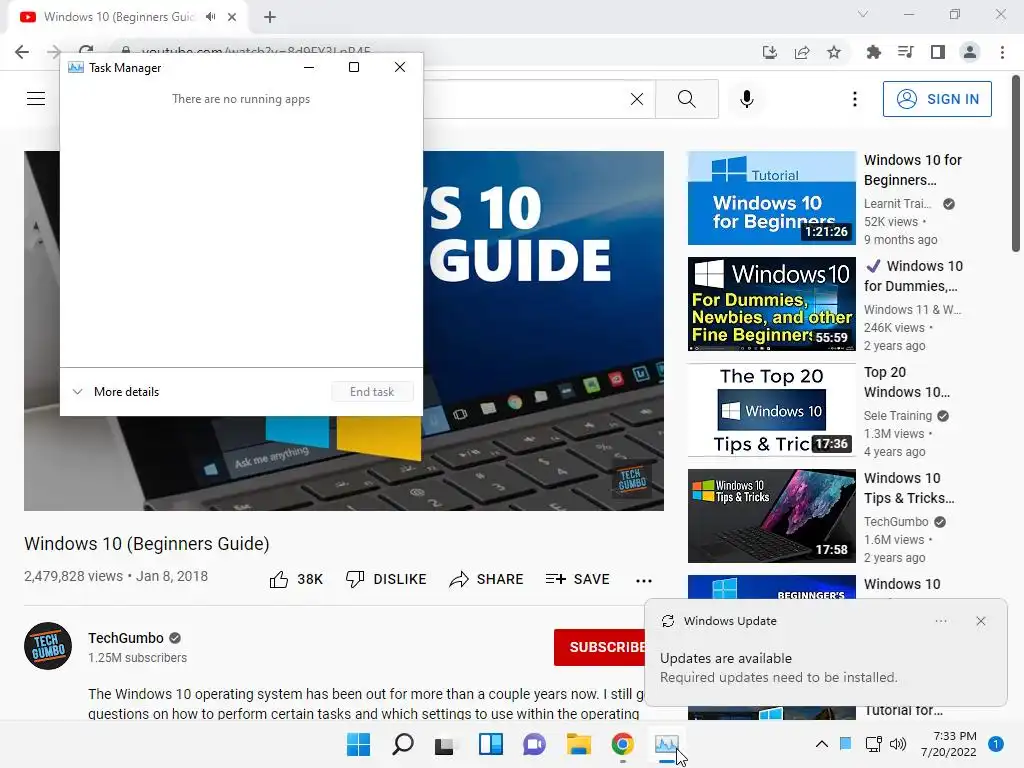The height and width of the screenshot is (768, 1024).
Task: Toggle Chrome side panel
Action: point(938,52)
